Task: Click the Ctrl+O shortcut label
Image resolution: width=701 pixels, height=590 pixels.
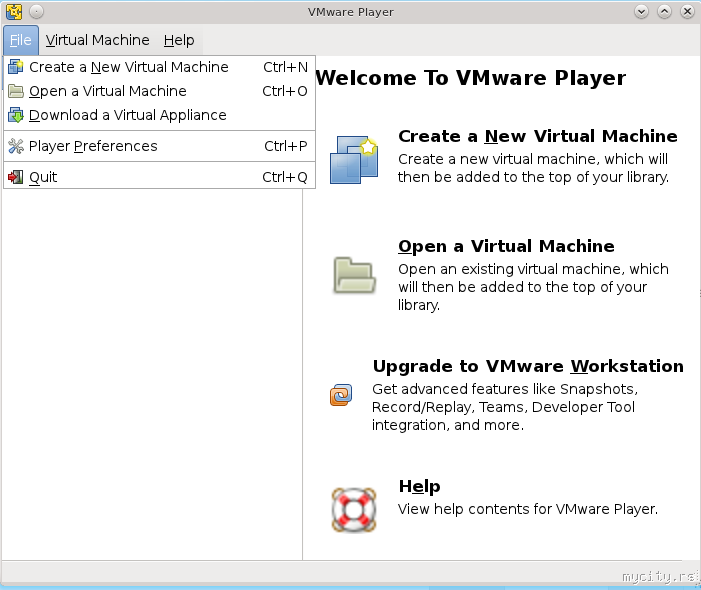Action: point(285,91)
